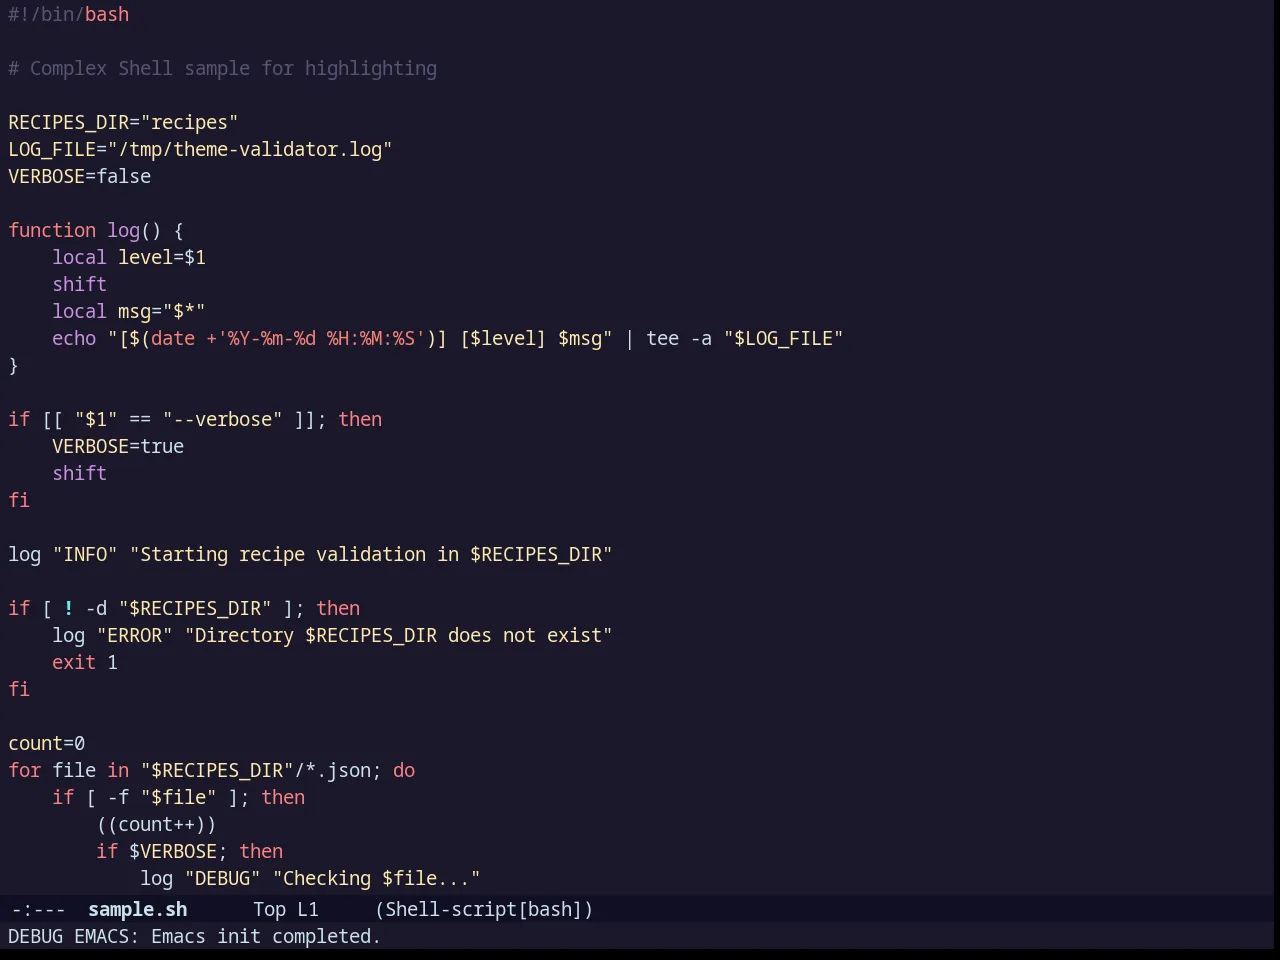Click the -:--- buffer status indicator
This screenshot has height=960, width=1280.
(x=38, y=909)
